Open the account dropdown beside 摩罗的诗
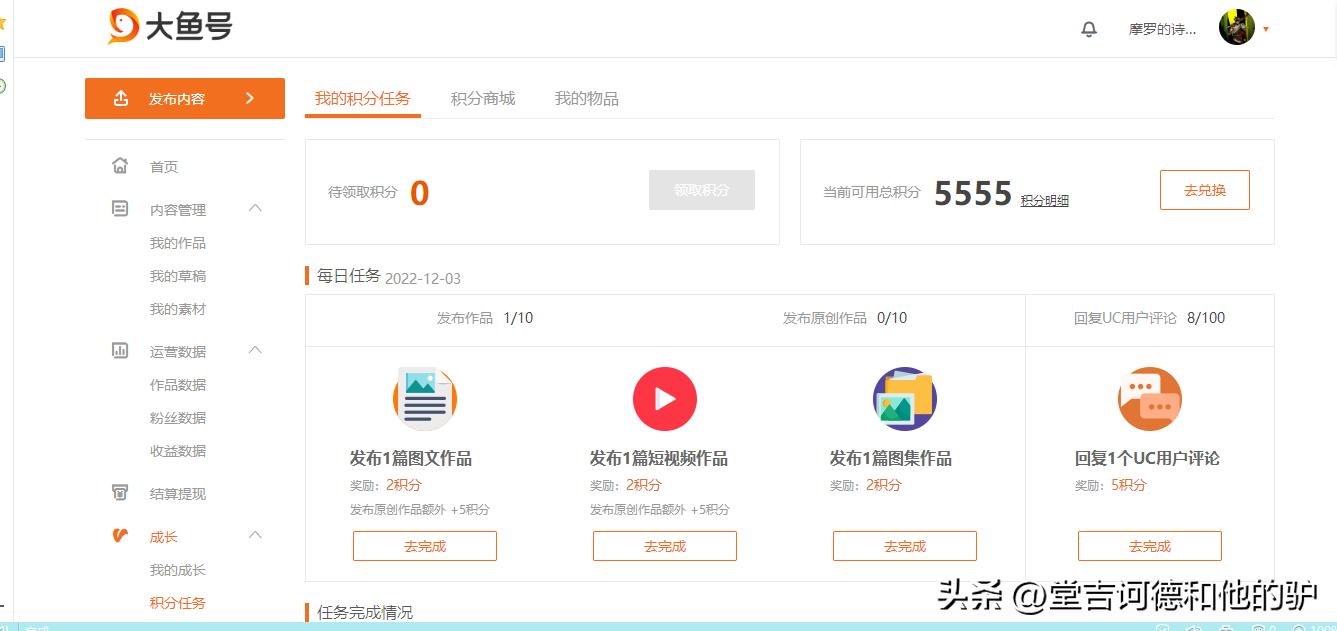 (1266, 30)
